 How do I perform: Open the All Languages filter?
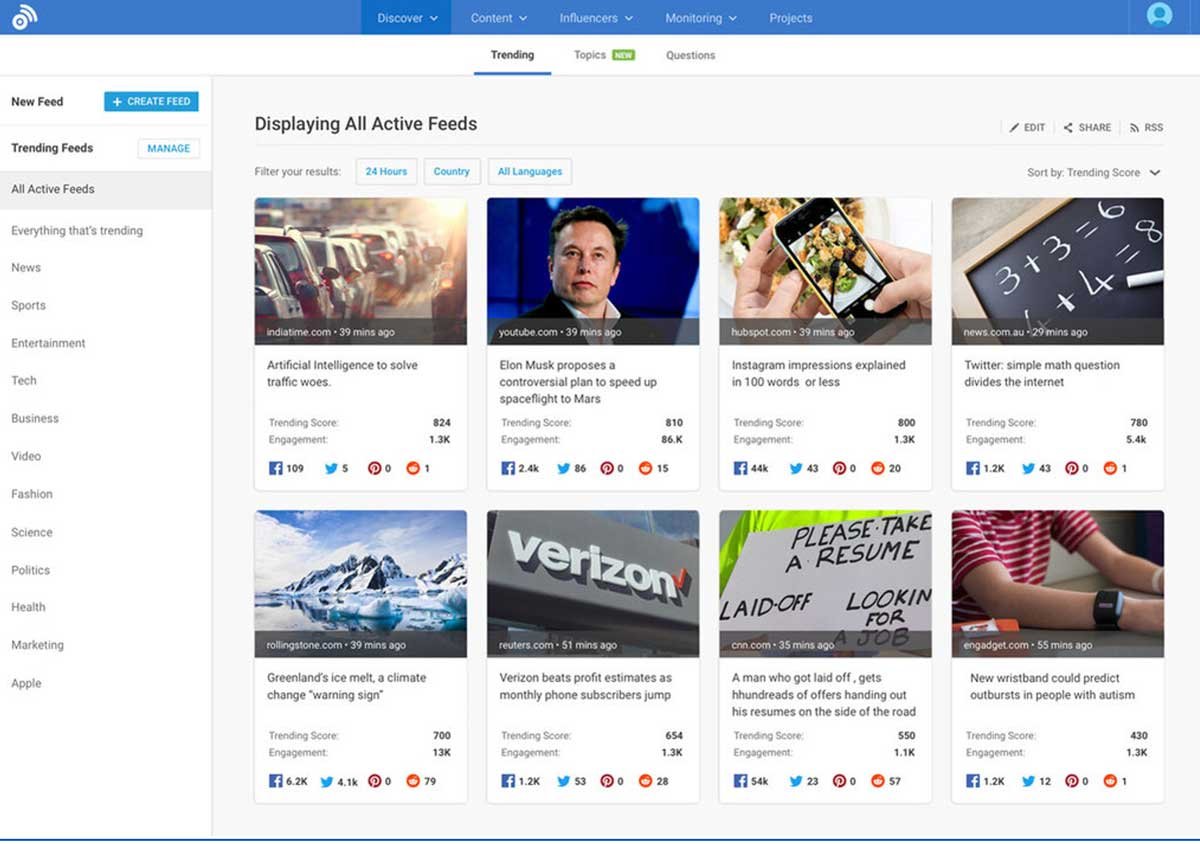pyautogui.click(x=530, y=171)
